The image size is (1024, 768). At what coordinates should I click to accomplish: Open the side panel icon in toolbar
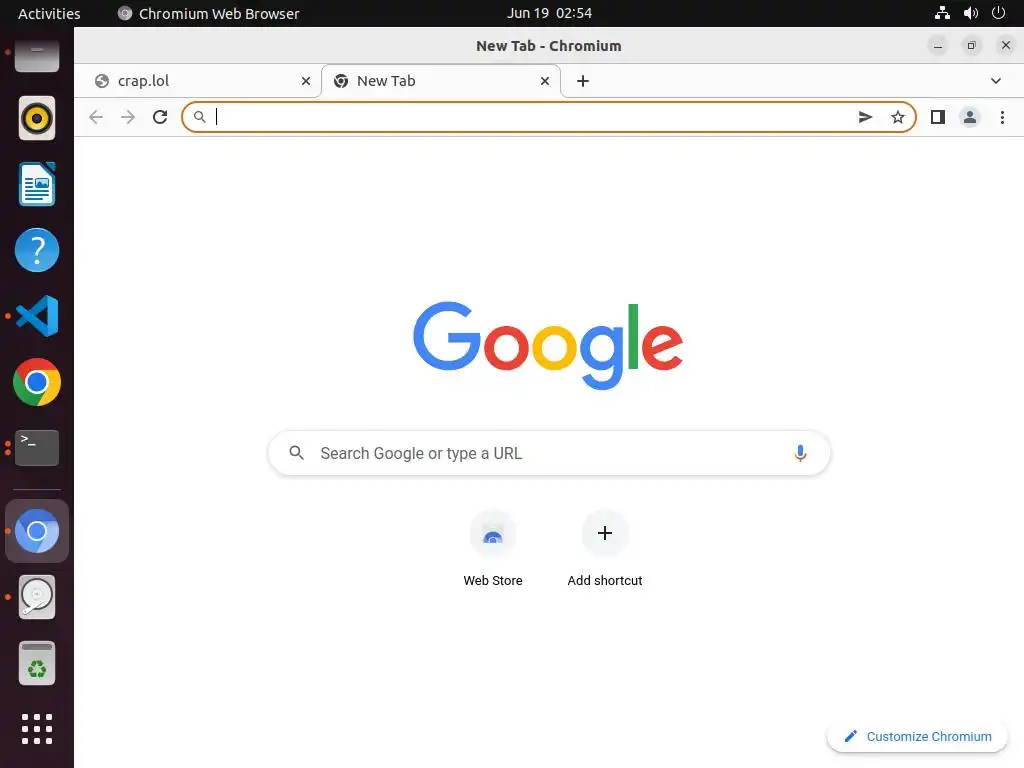click(x=938, y=117)
